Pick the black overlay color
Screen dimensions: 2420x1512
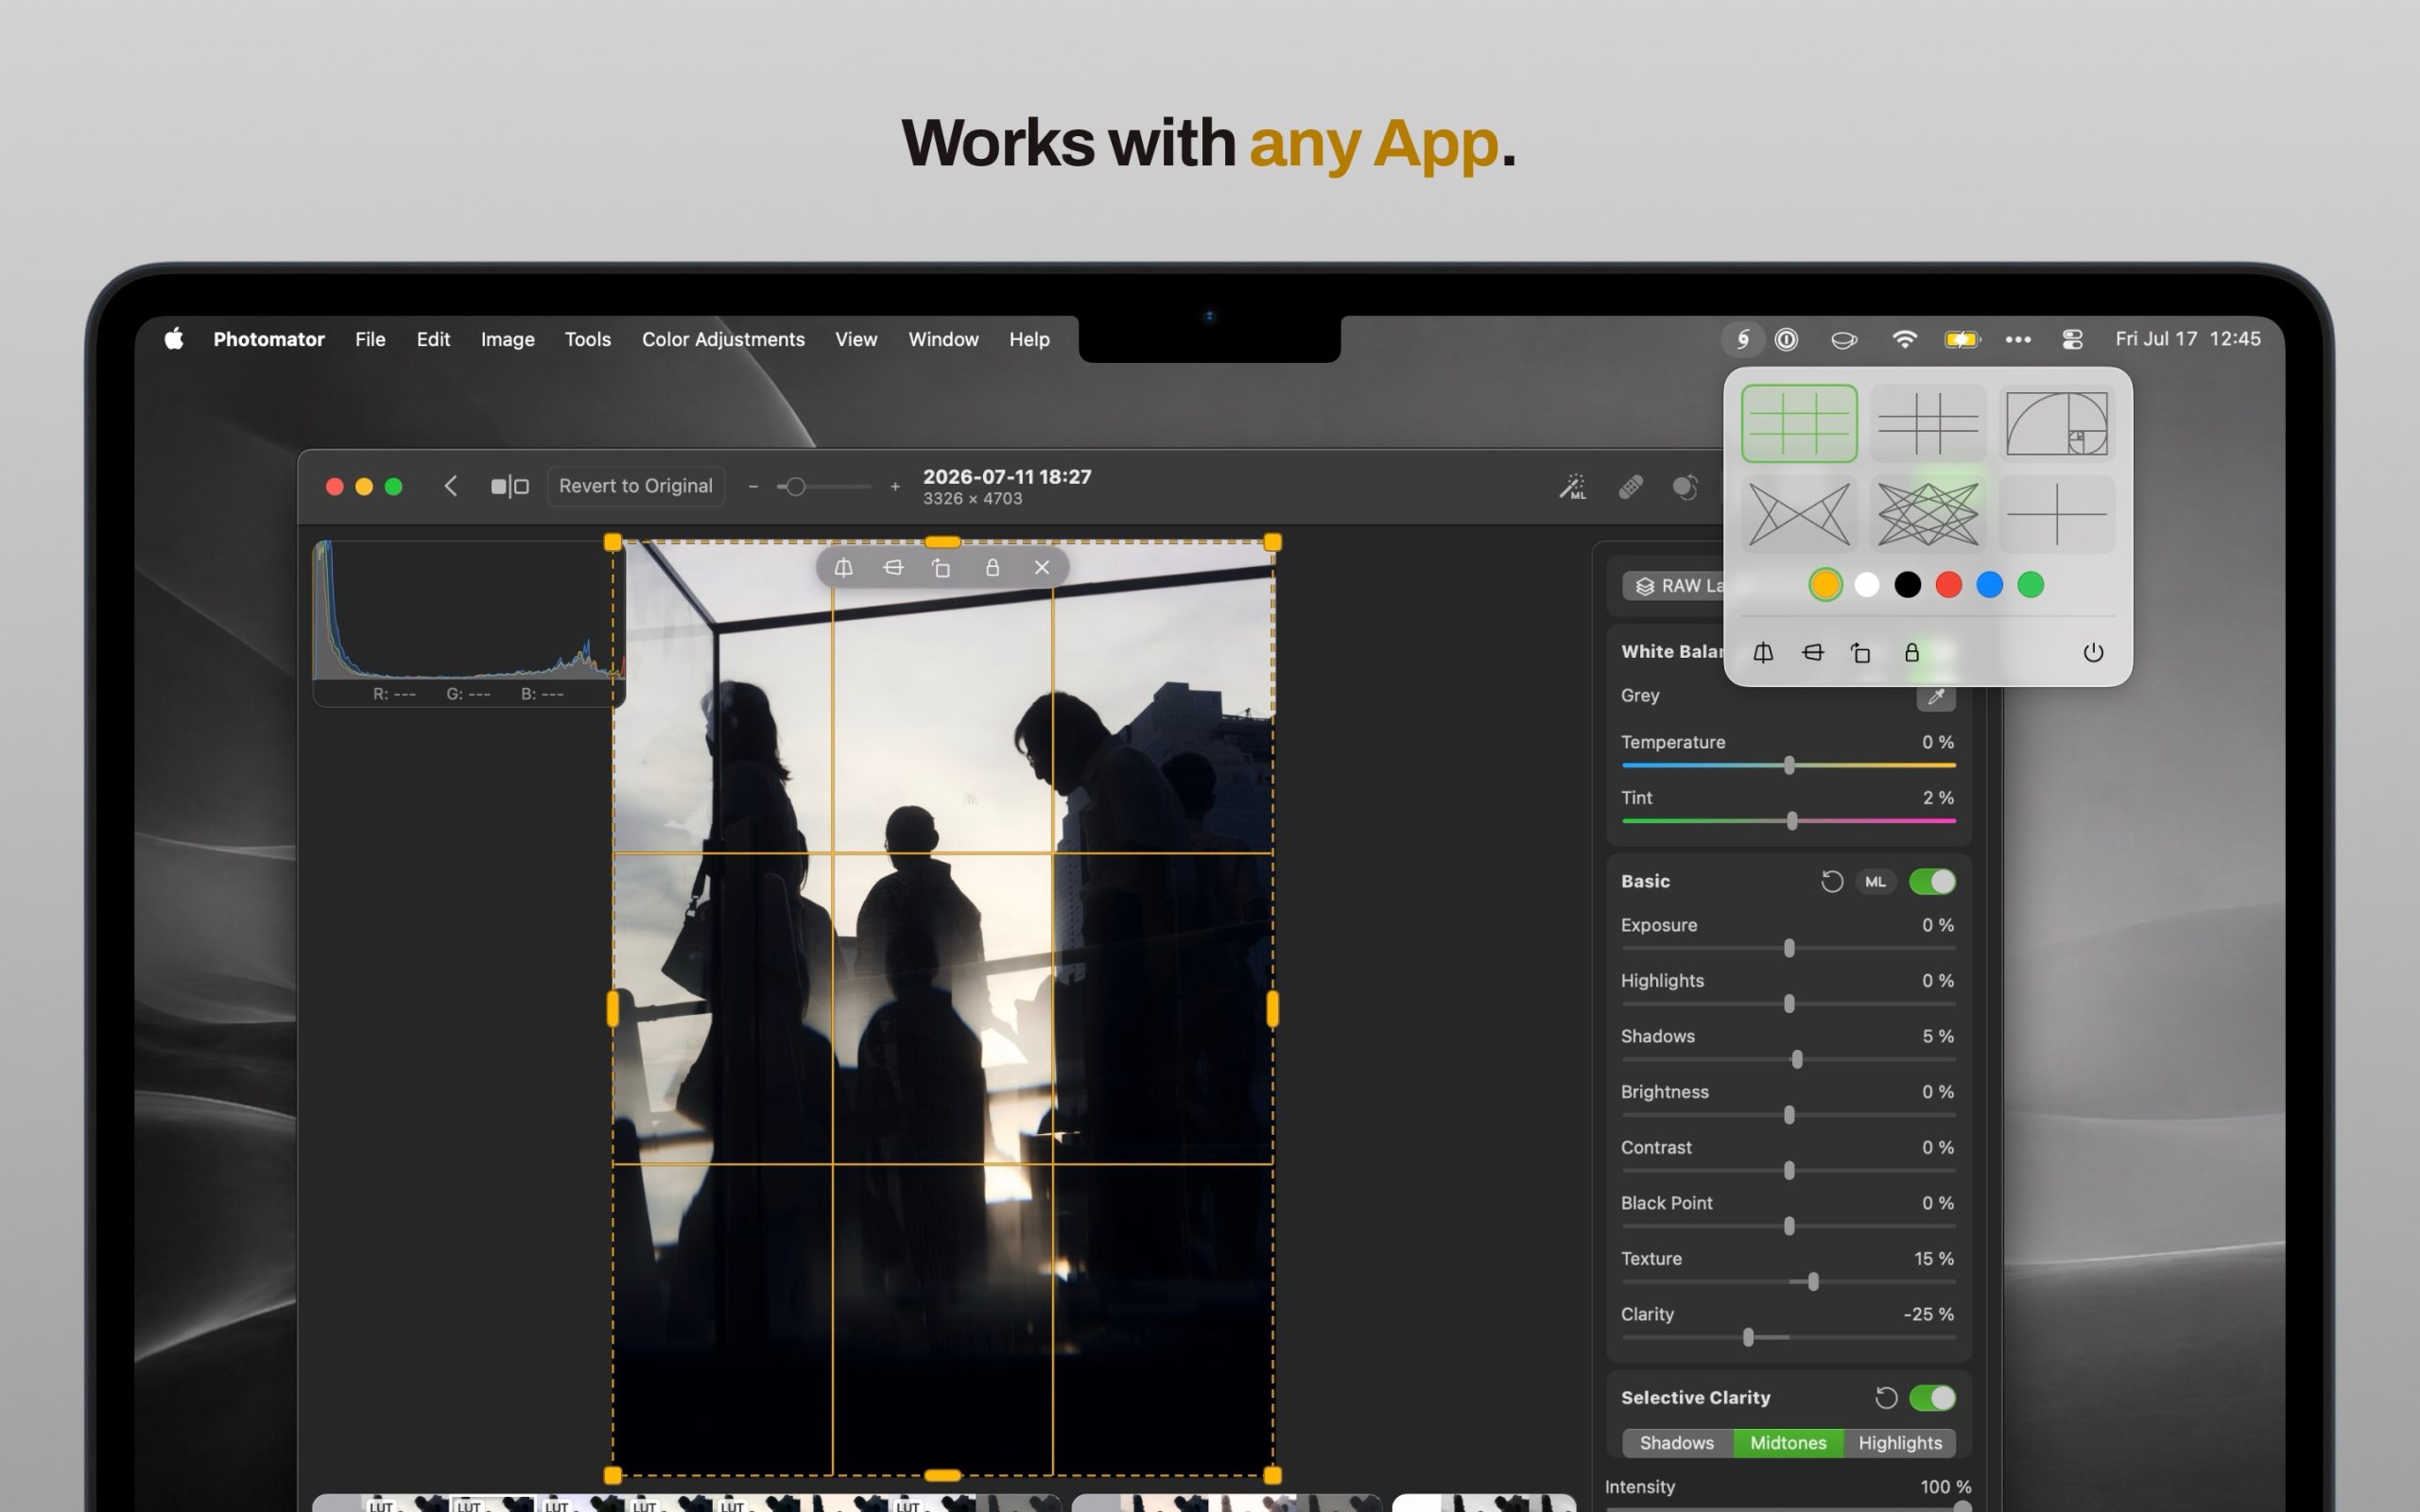point(1907,585)
